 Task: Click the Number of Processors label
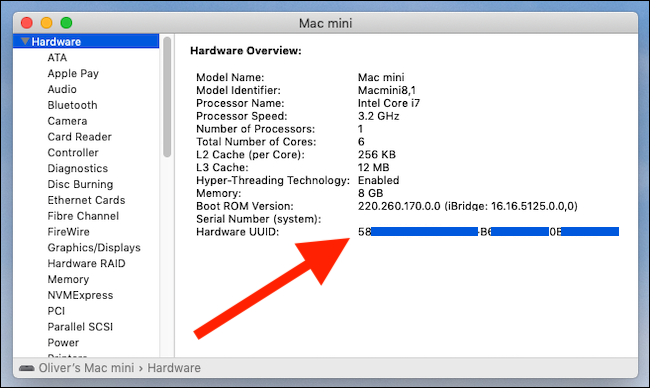[255, 129]
